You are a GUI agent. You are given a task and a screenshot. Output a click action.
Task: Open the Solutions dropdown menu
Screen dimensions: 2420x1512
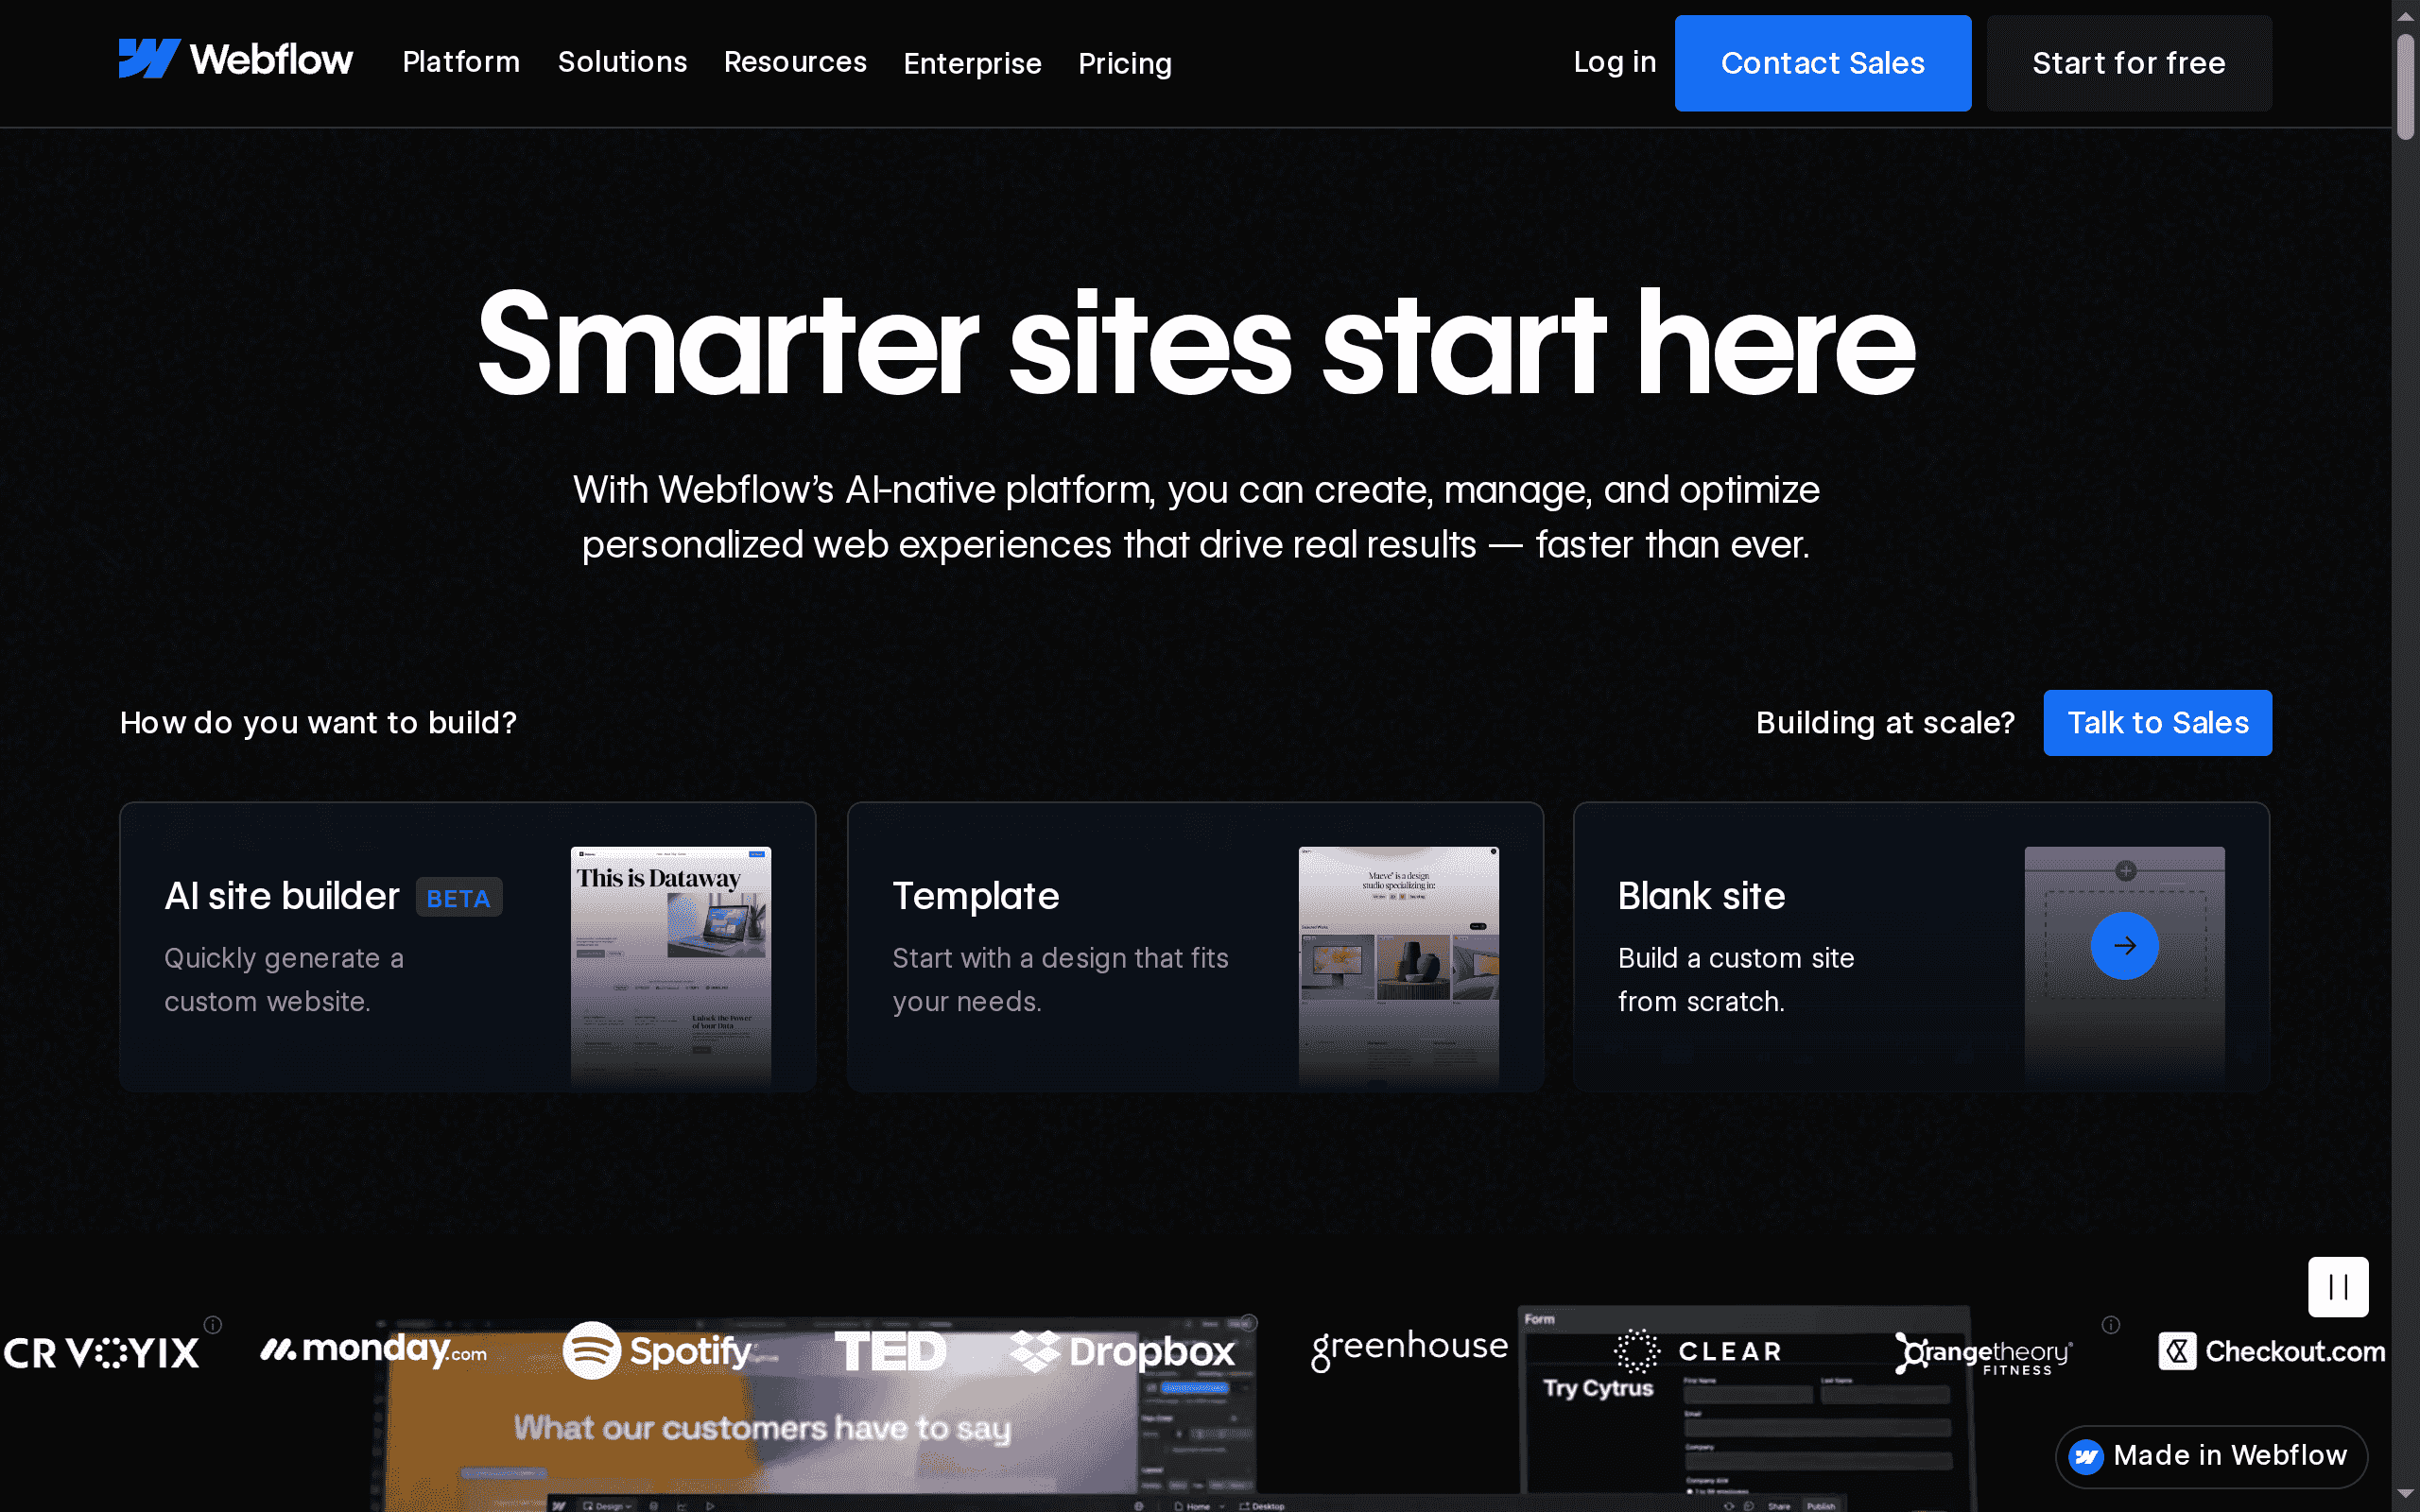622,62
